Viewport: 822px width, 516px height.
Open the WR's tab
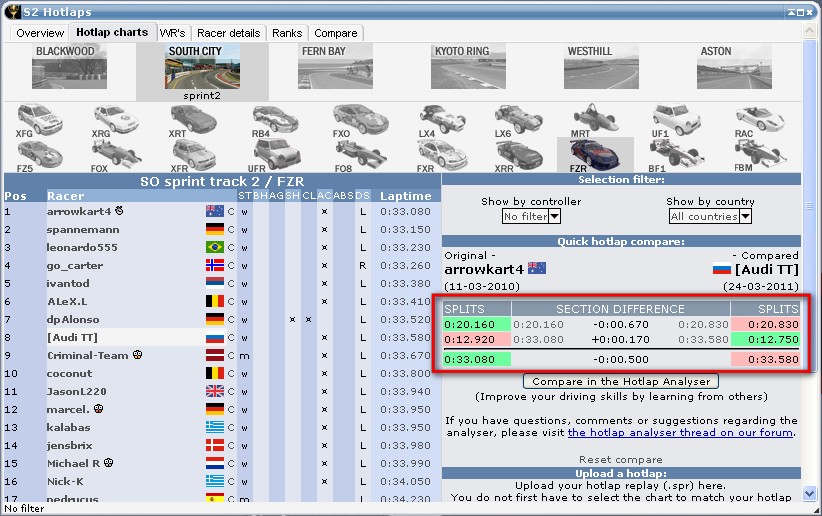[x=173, y=33]
